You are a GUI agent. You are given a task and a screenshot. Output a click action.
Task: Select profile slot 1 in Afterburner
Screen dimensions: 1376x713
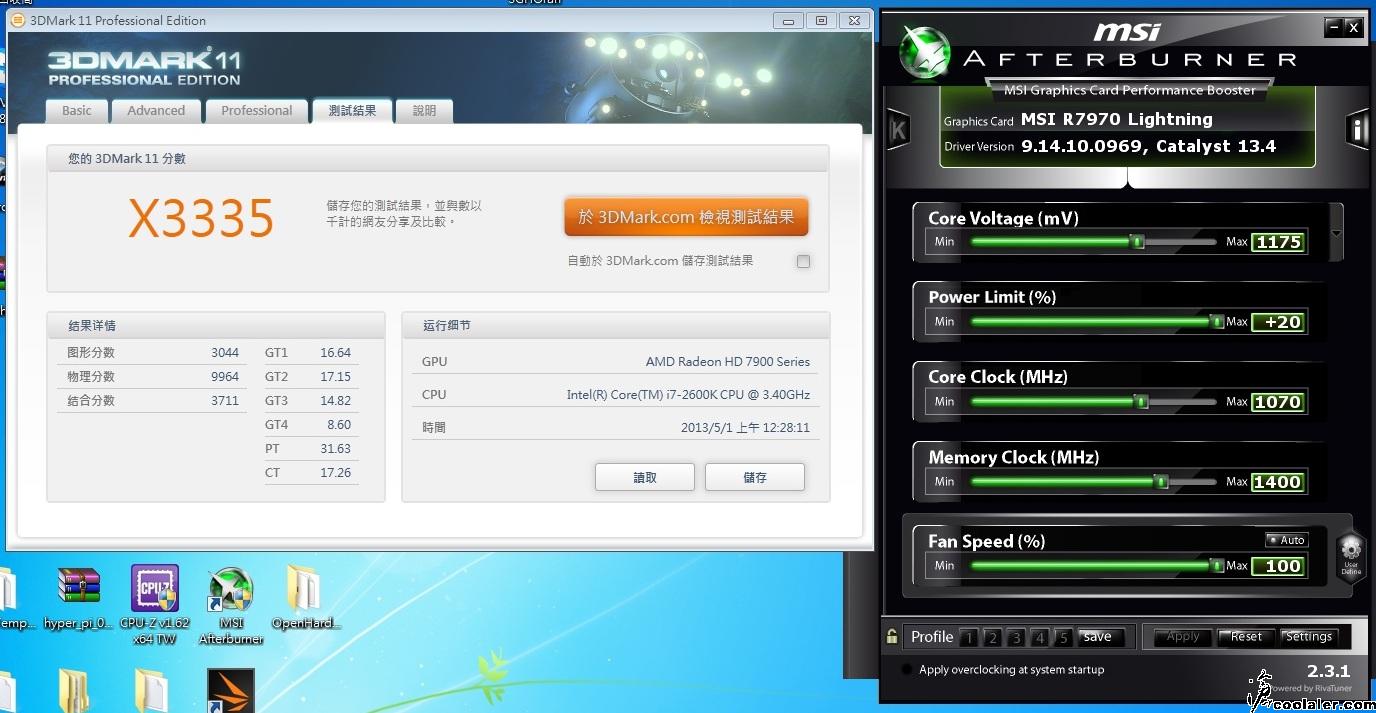click(968, 637)
